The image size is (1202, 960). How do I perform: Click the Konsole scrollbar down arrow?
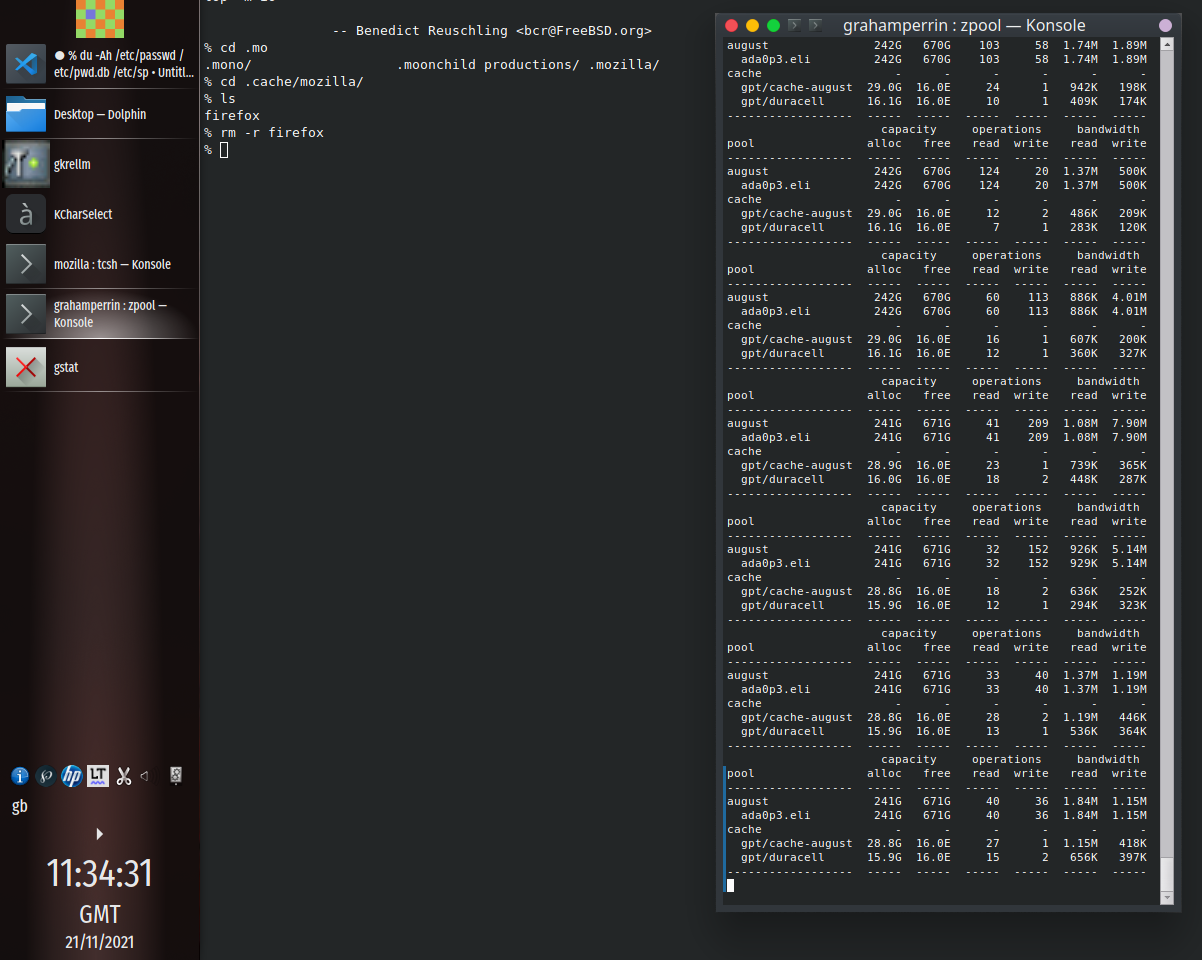pyautogui.click(x=1166, y=898)
